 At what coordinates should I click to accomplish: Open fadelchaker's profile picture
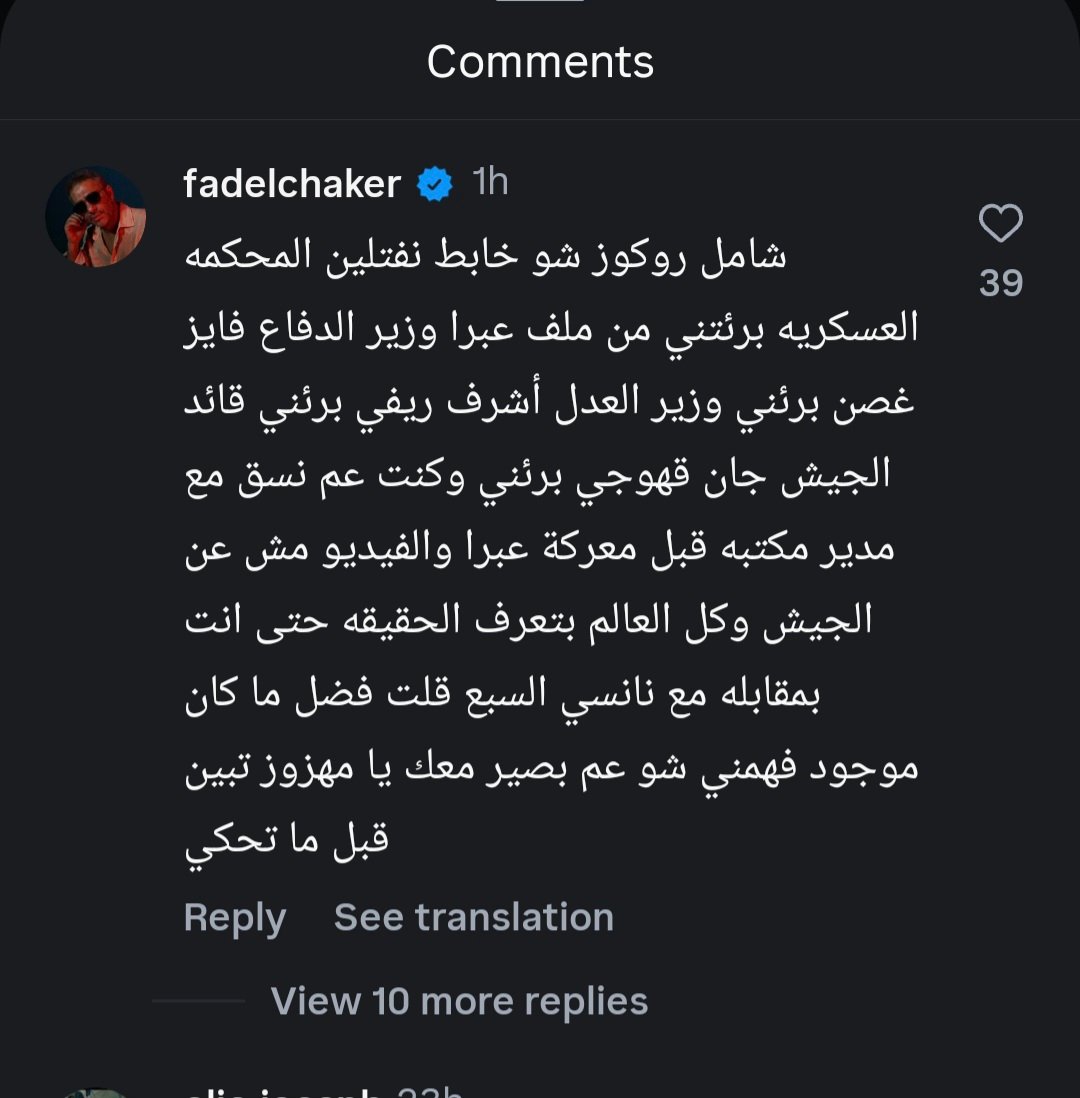point(96,216)
